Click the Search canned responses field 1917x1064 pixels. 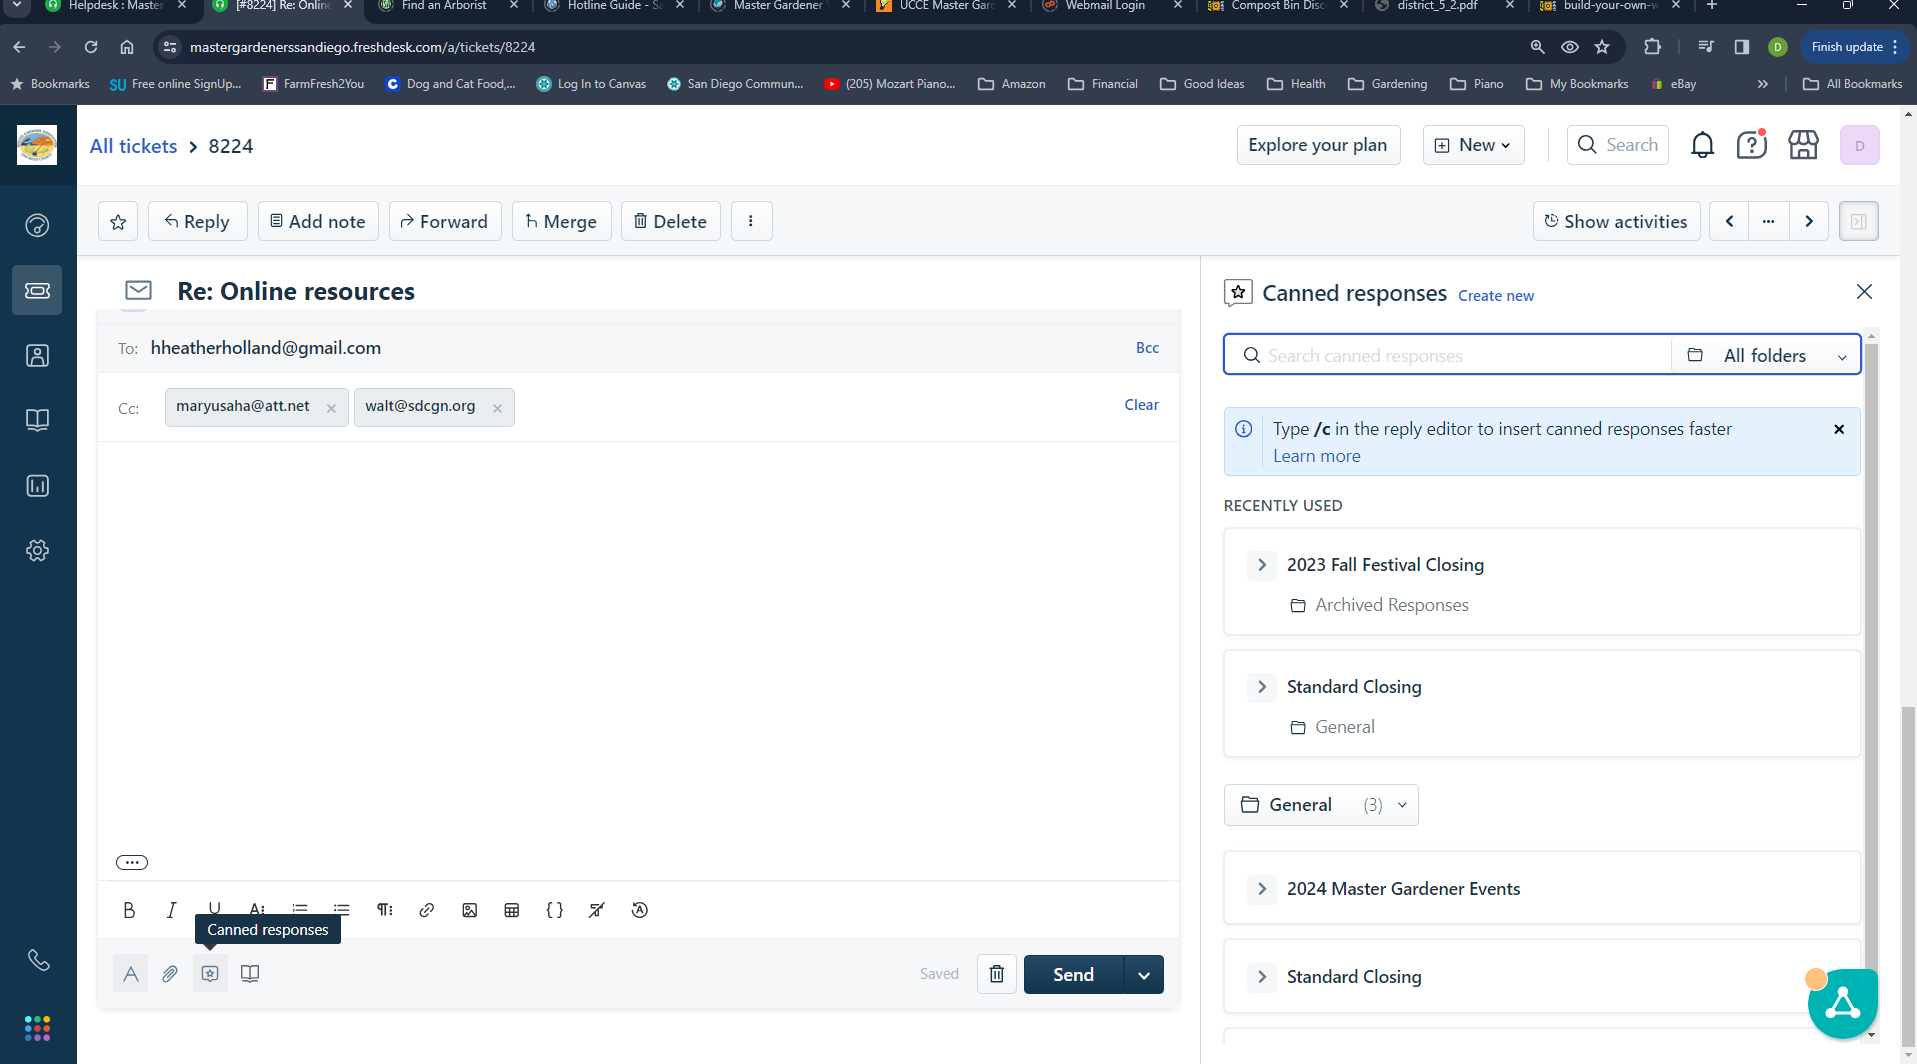click(1448, 356)
